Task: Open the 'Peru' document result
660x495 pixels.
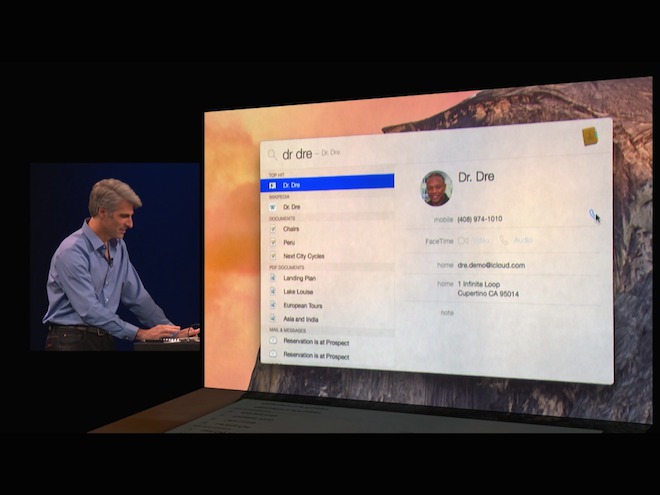Action: coord(327,242)
